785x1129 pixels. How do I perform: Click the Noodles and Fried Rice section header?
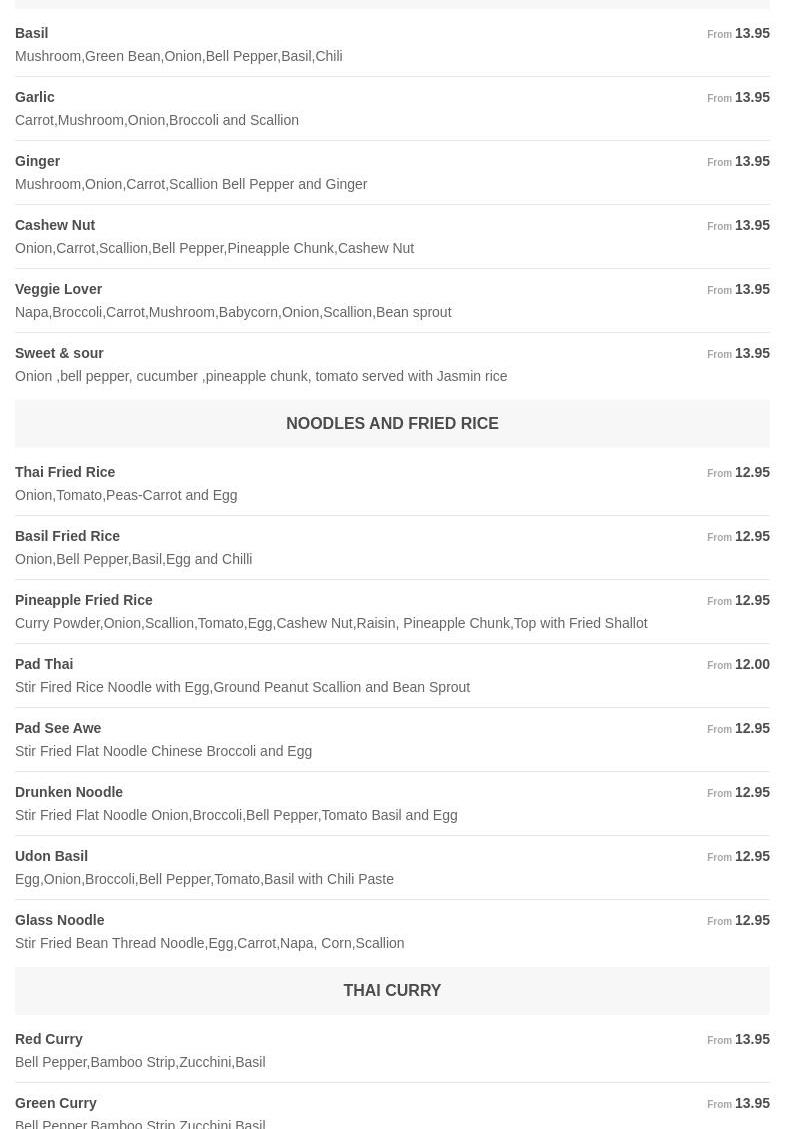click(x=392, y=423)
